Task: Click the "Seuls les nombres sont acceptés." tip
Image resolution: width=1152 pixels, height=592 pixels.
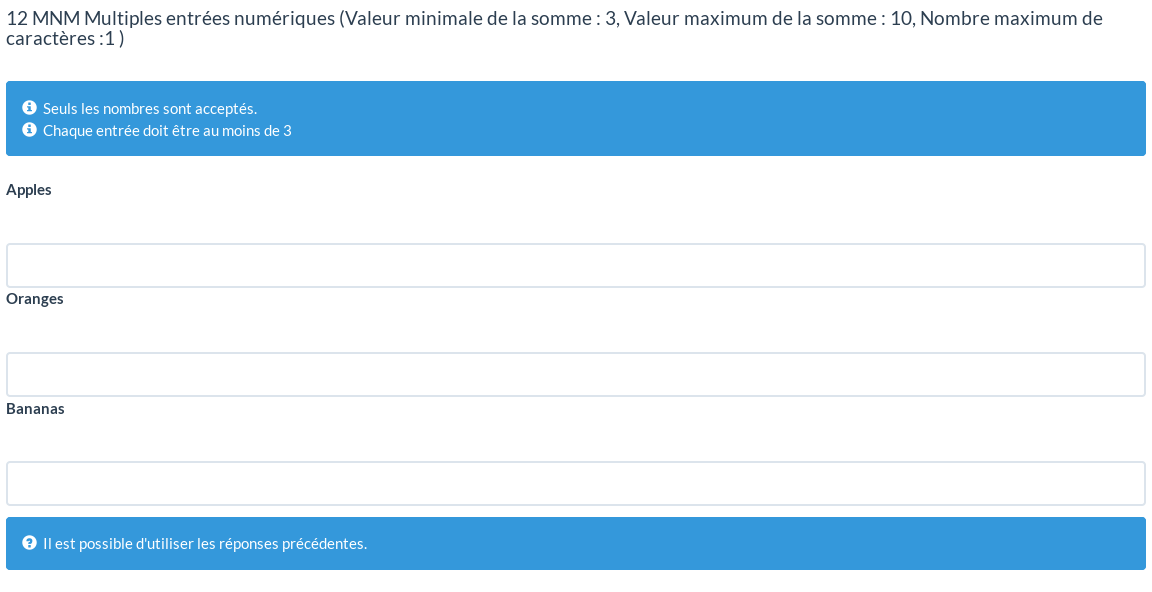Action: (x=150, y=109)
